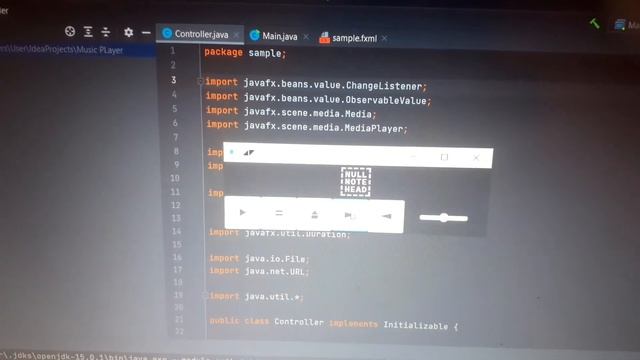Click 'javafx.scene.media.Media;' import line
640x360 pixels.
291,112
